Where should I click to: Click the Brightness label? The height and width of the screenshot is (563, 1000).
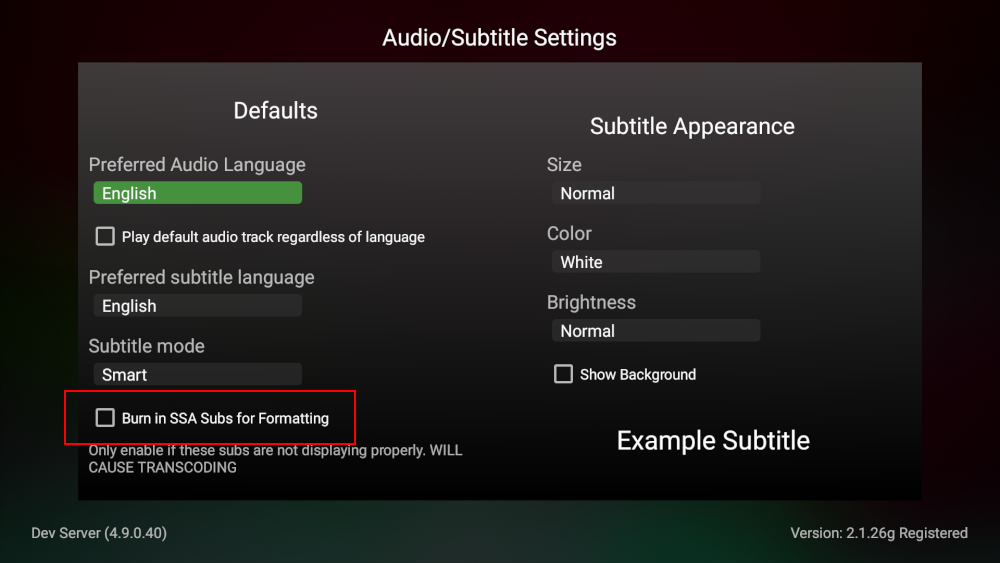(x=591, y=302)
